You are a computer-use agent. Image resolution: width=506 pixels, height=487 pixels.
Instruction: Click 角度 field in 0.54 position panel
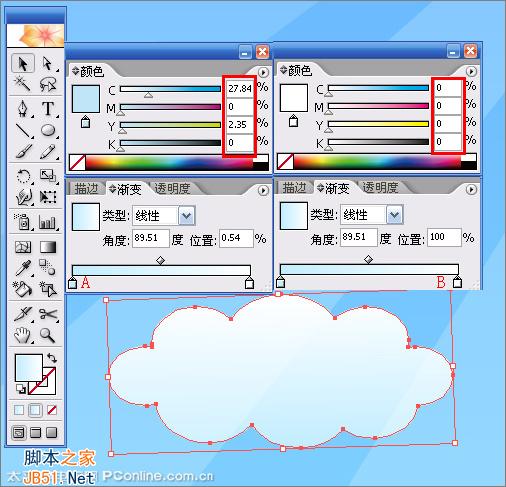pyautogui.click(x=151, y=238)
